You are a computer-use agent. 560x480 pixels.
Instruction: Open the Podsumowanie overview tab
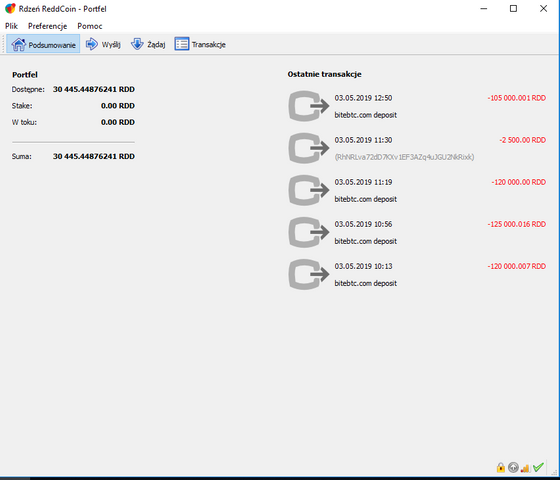click(43, 44)
